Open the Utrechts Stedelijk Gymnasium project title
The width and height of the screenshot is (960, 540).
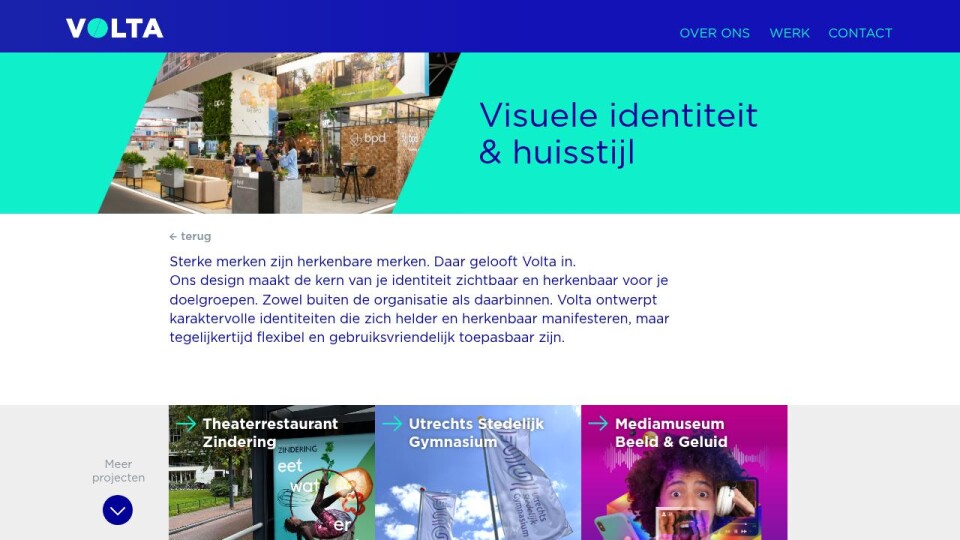coord(476,433)
